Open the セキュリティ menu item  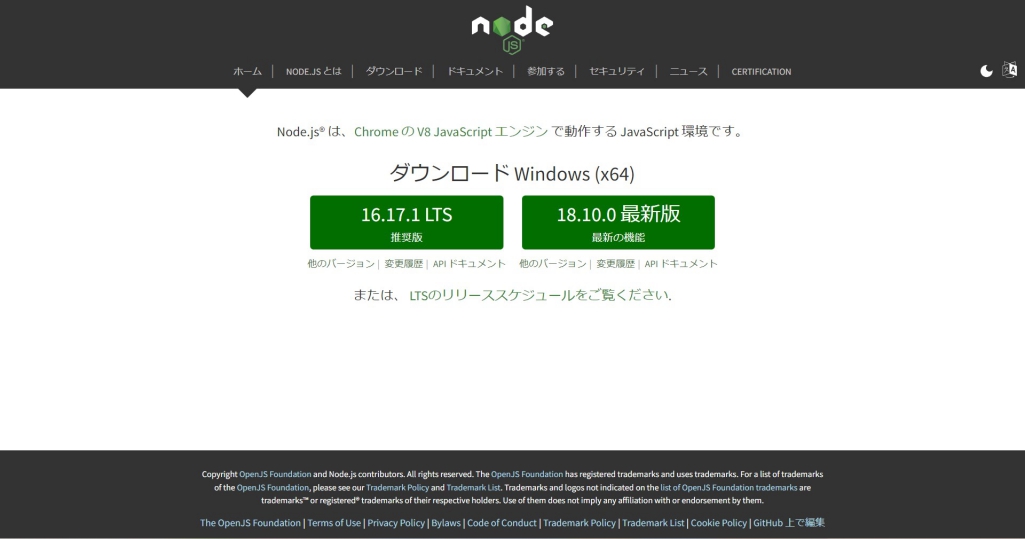(616, 71)
